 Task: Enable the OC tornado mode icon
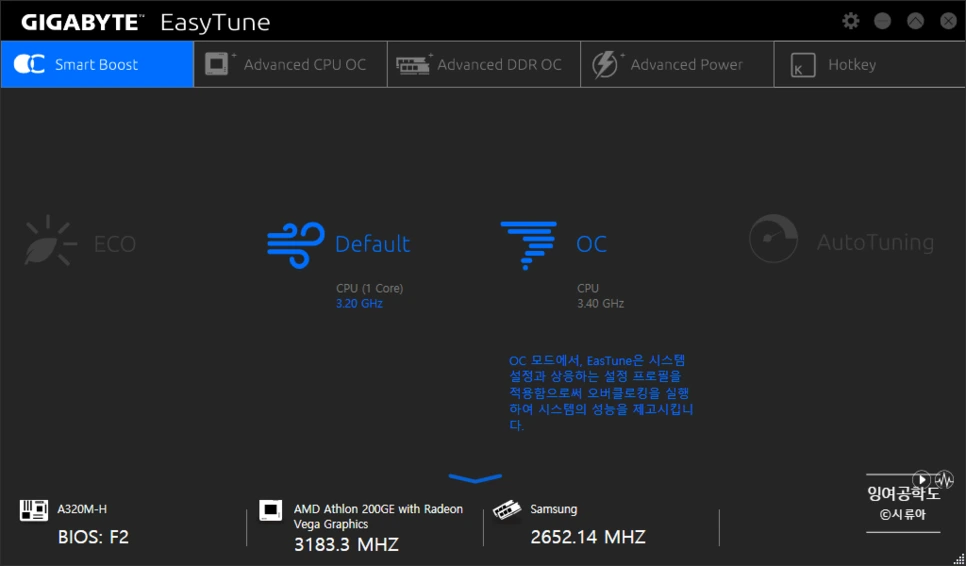529,245
